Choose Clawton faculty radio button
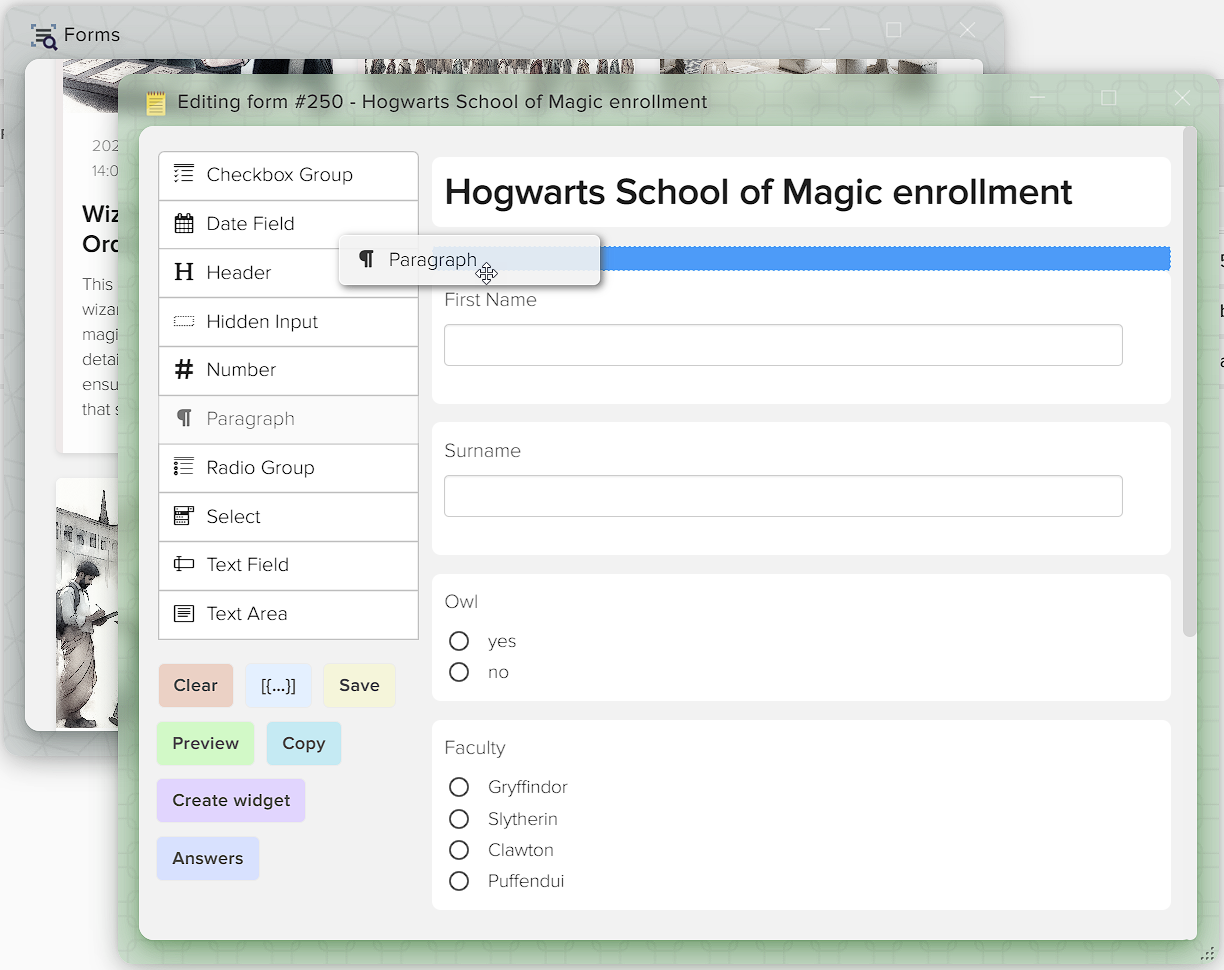 459,850
